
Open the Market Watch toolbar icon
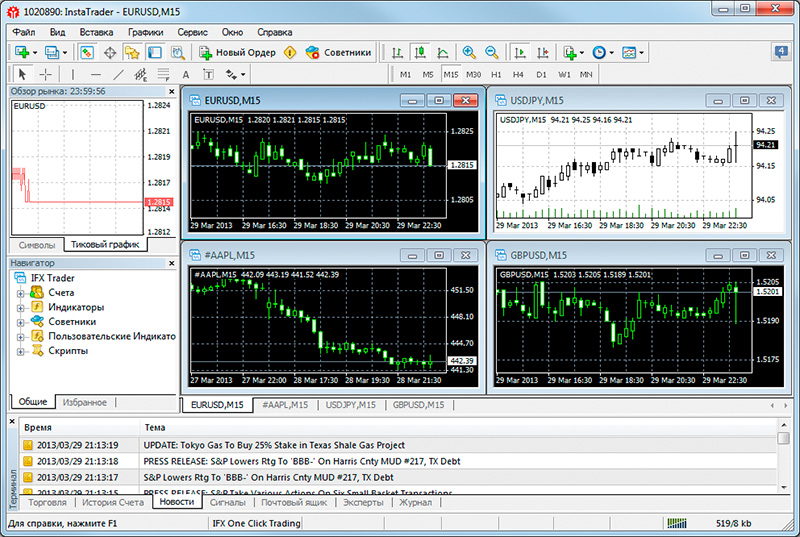coord(87,52)
